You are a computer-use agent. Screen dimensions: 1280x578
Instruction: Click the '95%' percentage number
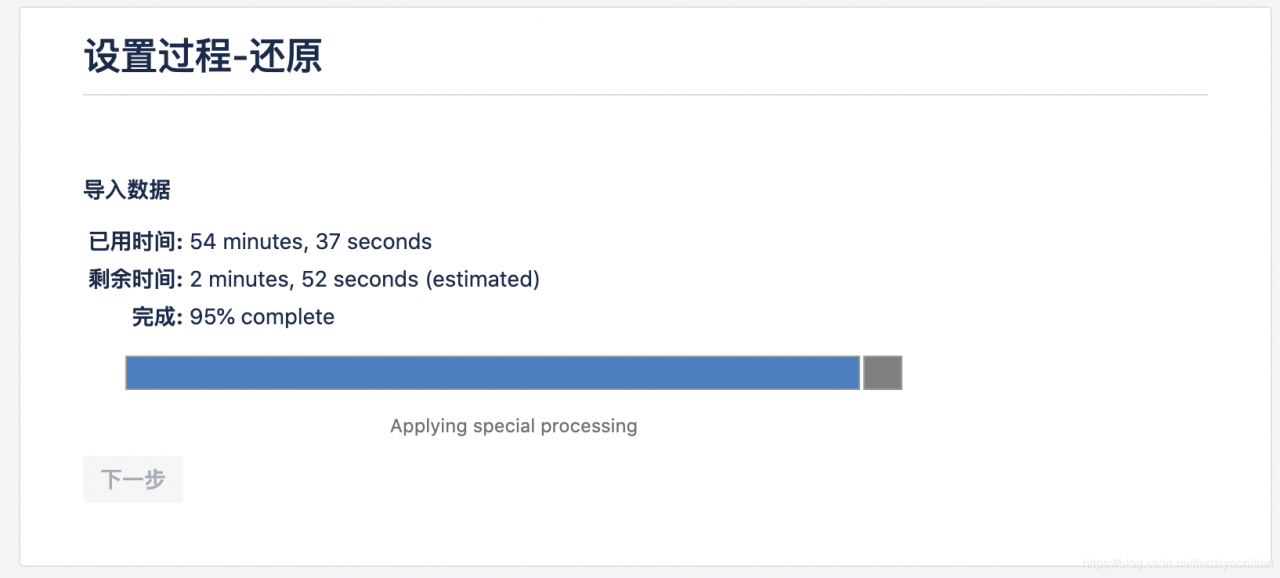[212, 318]
